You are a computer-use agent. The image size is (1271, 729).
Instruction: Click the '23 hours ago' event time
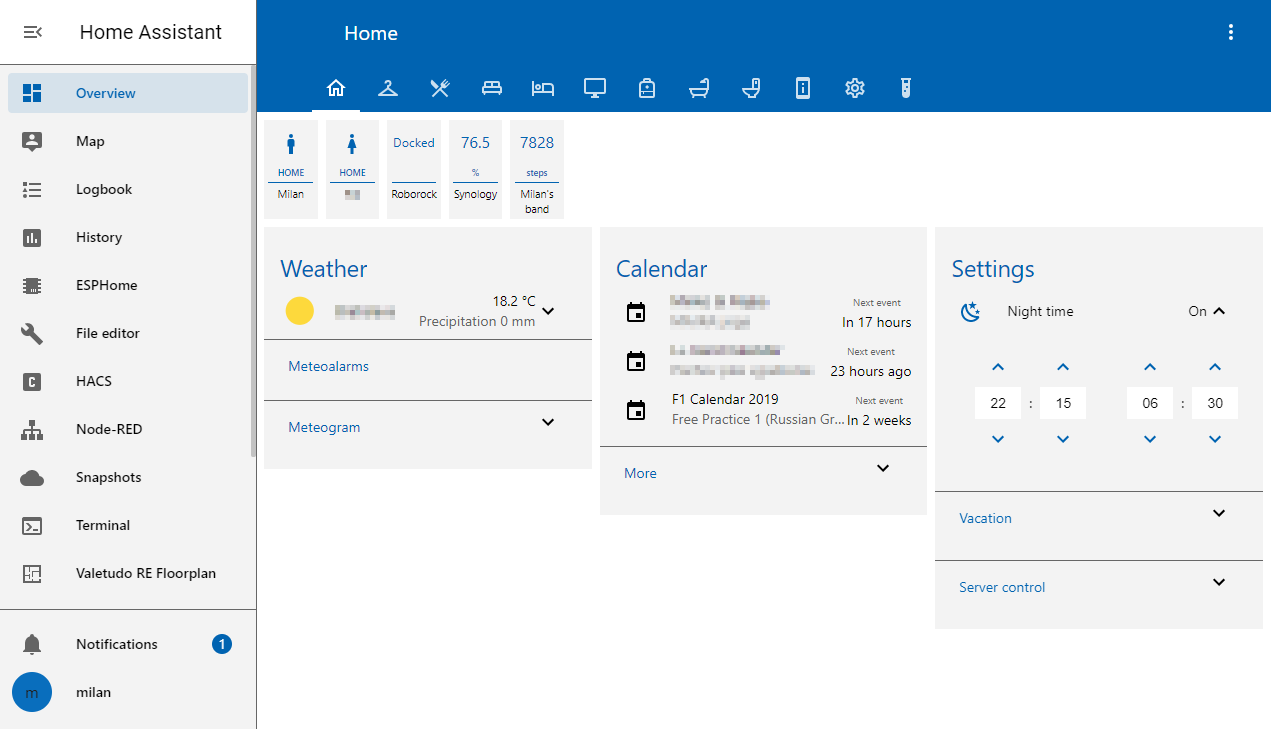coord(871,371)
